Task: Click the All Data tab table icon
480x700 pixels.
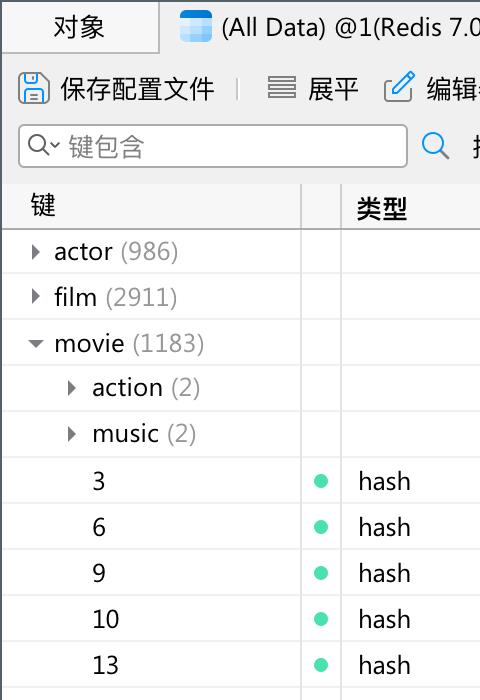Action: coord(196,26)
